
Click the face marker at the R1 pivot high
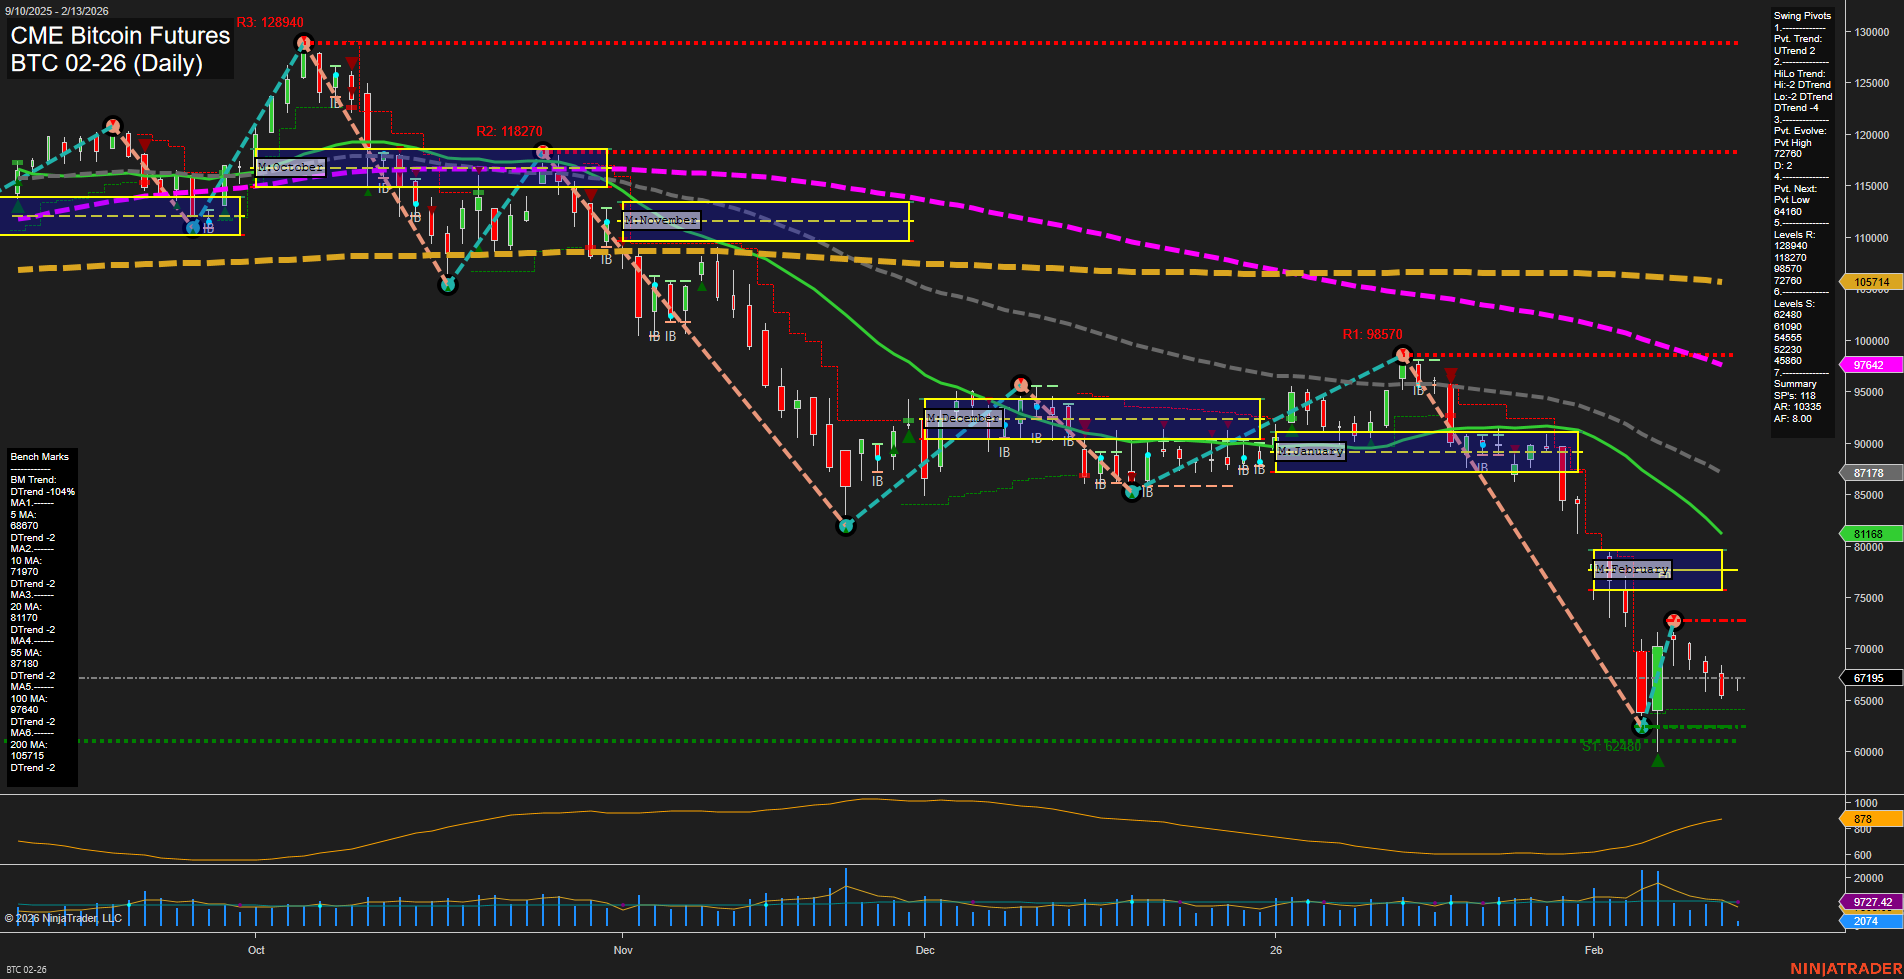click(1402, 354)
